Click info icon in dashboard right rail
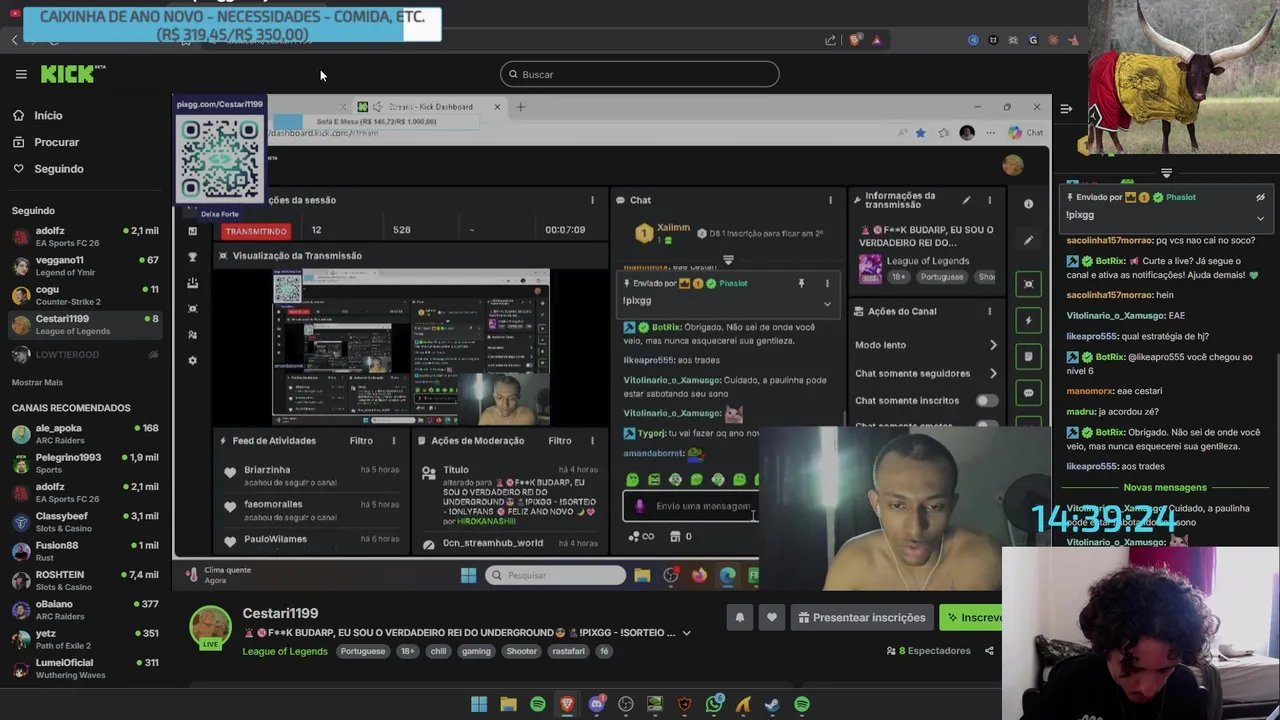This screenshot has height=720, width=1280. tap(1028, 204)
